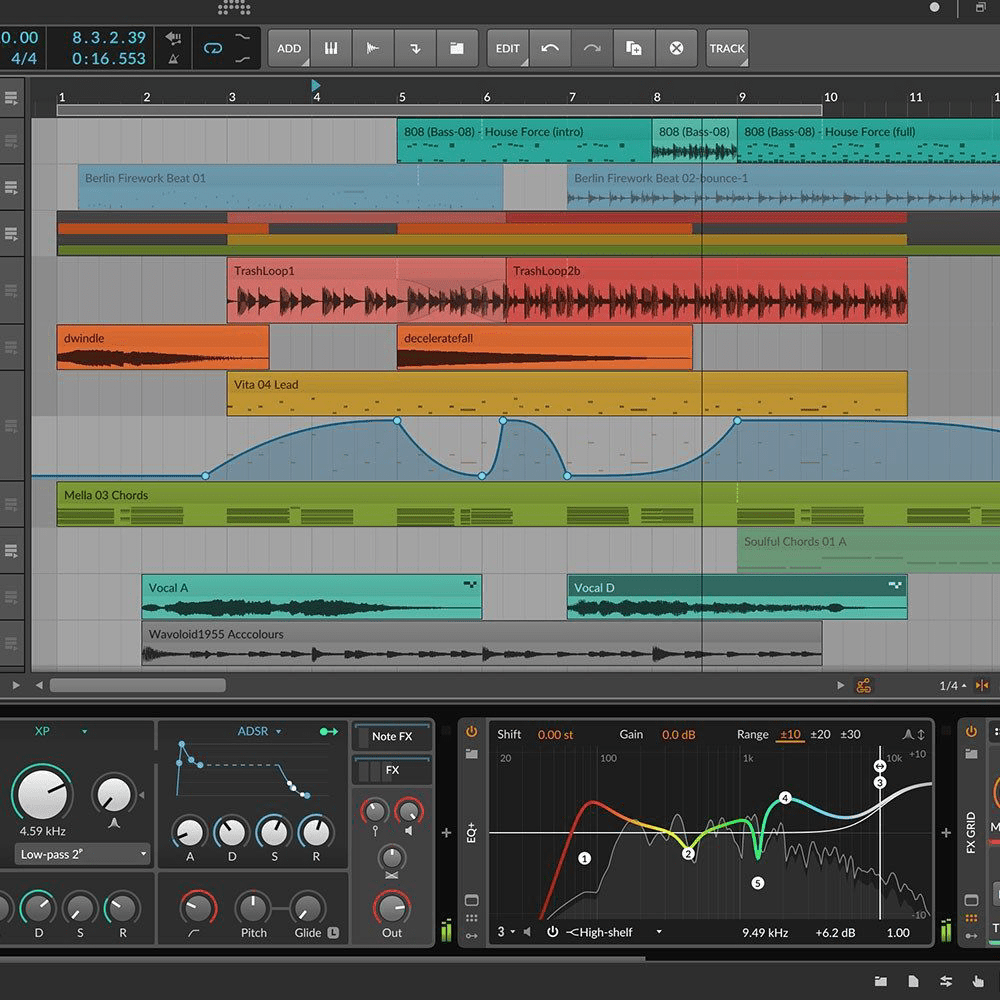Viewport: 1000px width, 1000px height.
Task: Click the folder icon in the toolbar
Action: tap(458, 48)
